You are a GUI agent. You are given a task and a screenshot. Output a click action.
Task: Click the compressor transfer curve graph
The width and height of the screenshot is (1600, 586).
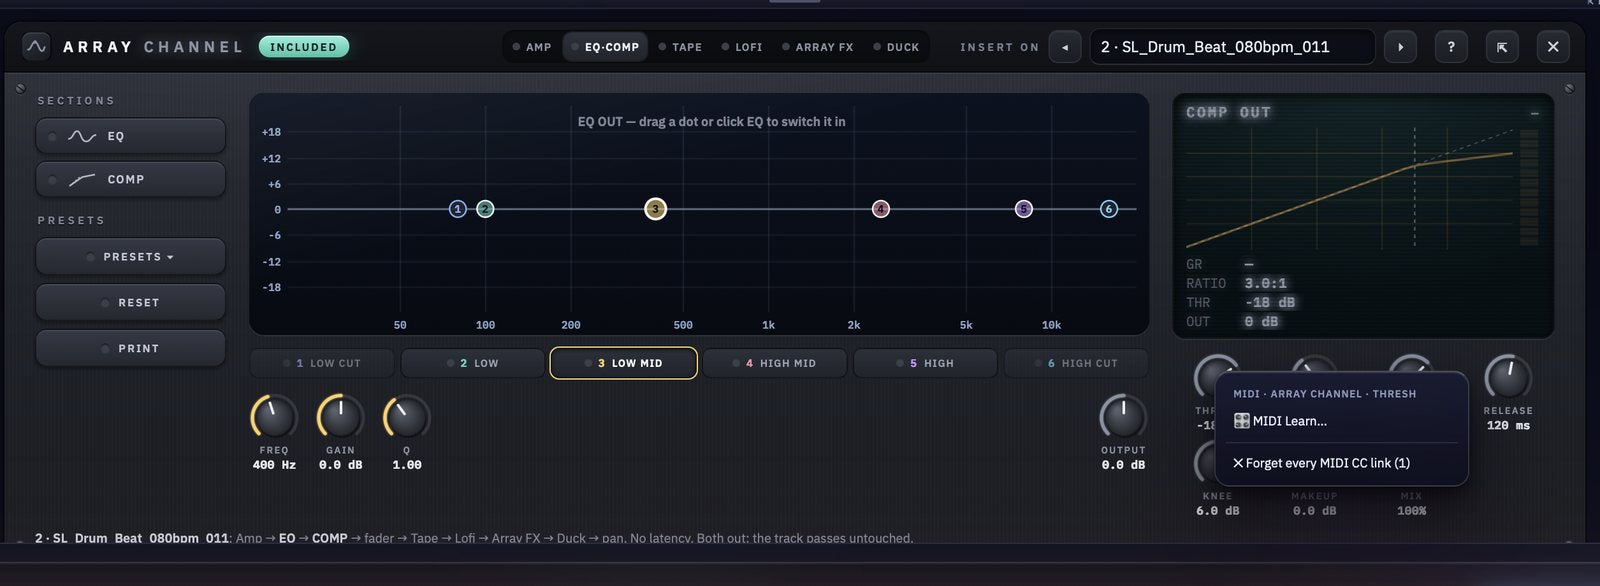1350,188
